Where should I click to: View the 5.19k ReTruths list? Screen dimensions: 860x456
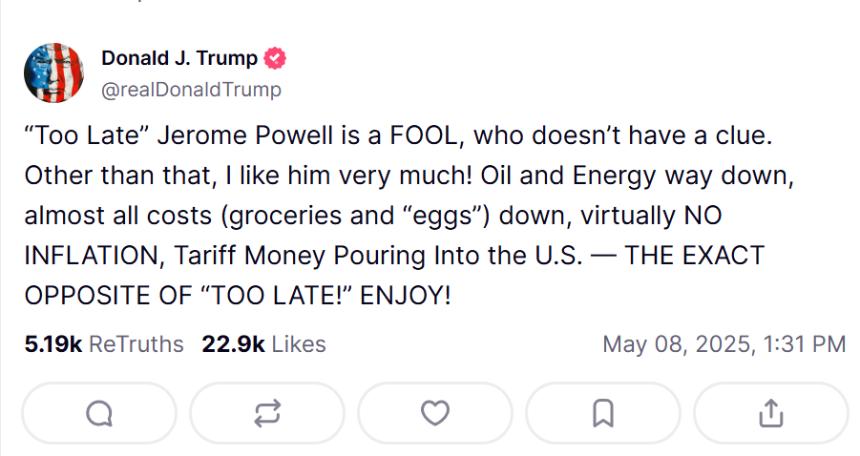(x=104, y=344)
